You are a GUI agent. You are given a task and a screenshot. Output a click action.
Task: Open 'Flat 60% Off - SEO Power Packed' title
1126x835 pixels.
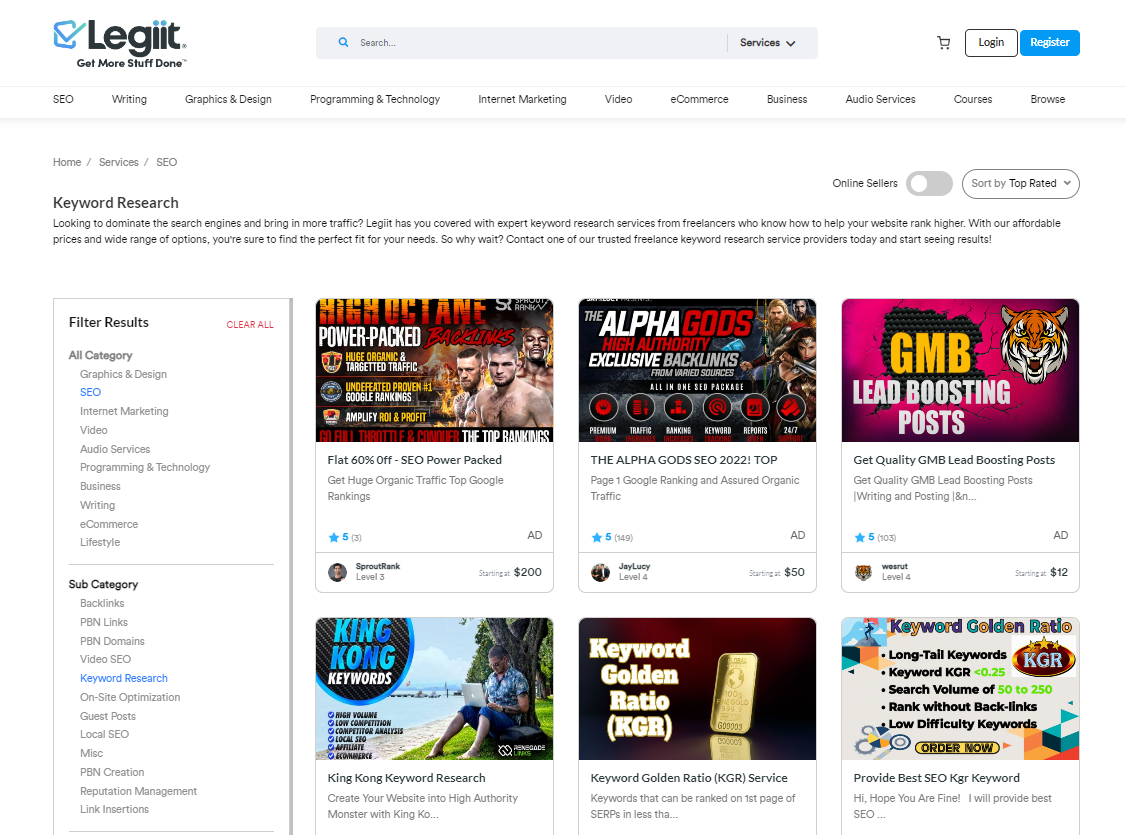[x=414, y=460]
